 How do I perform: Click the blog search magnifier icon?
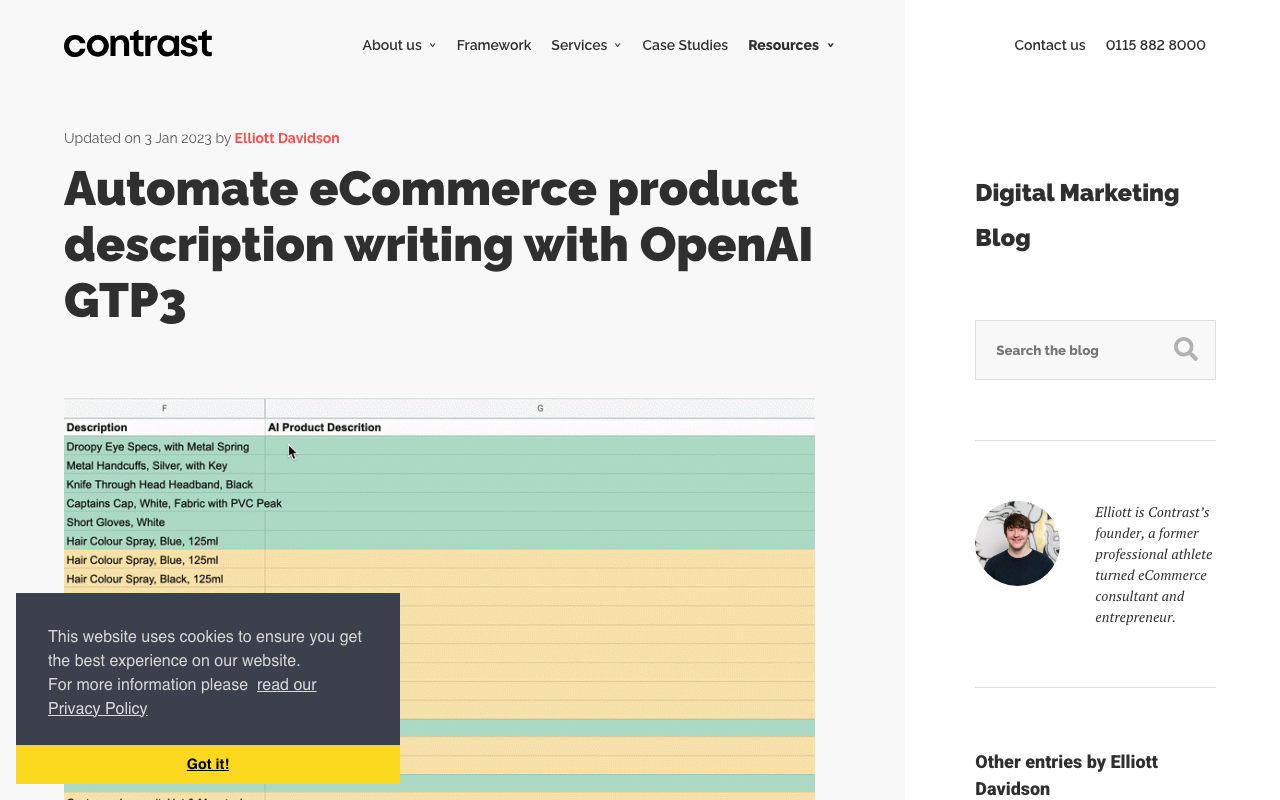[x=1186, y=349]
